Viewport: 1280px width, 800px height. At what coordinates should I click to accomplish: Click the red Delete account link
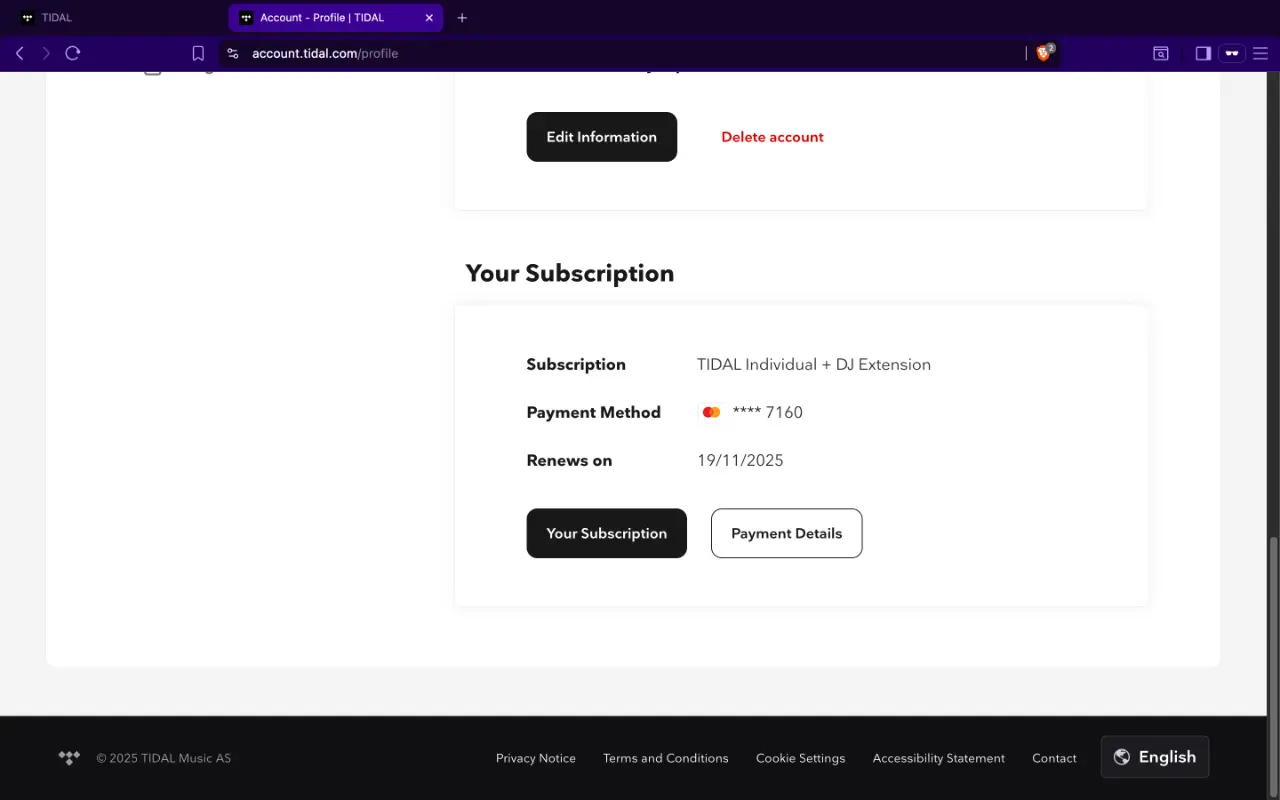tap(772, 137)
